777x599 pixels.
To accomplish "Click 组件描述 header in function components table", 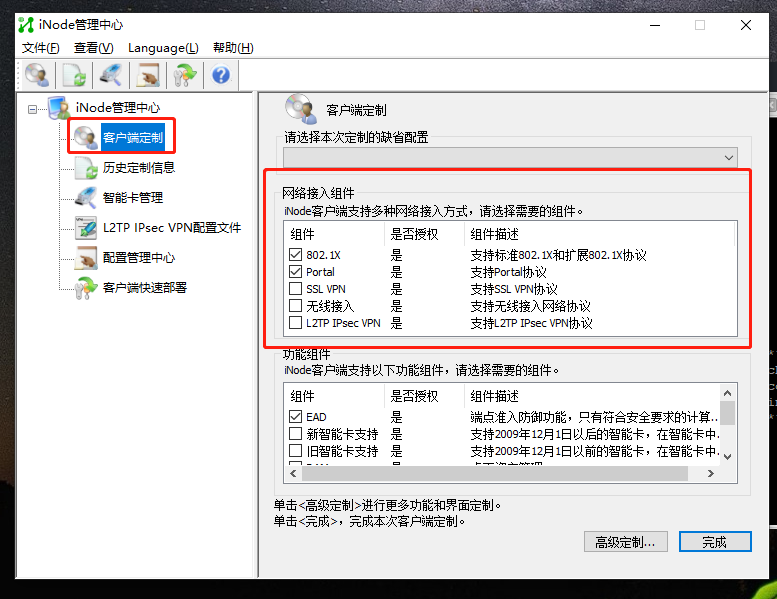I will pyautogui.click(x=495, y=396).
